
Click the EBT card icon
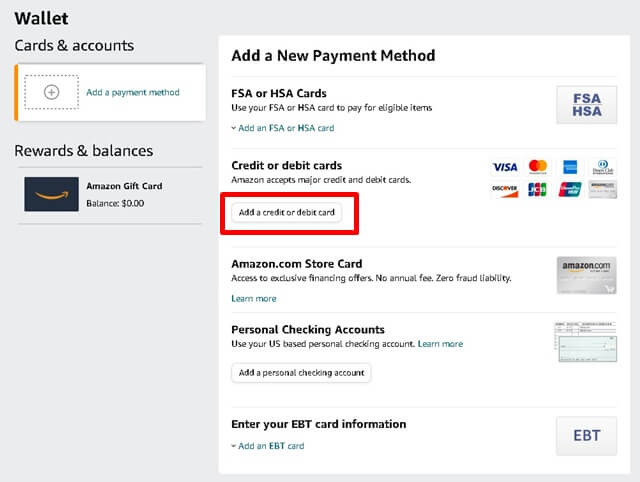click(586, 436)
